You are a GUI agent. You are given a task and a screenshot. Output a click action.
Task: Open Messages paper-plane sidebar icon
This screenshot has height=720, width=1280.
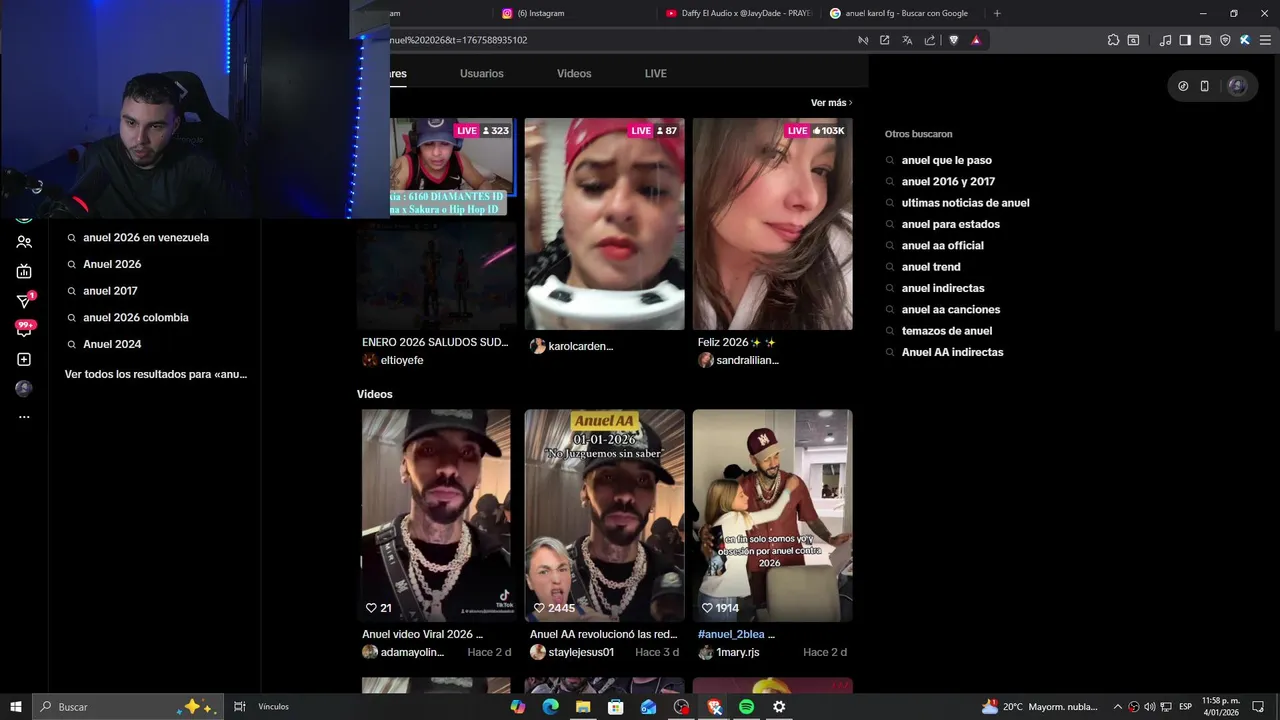point(24,301)
